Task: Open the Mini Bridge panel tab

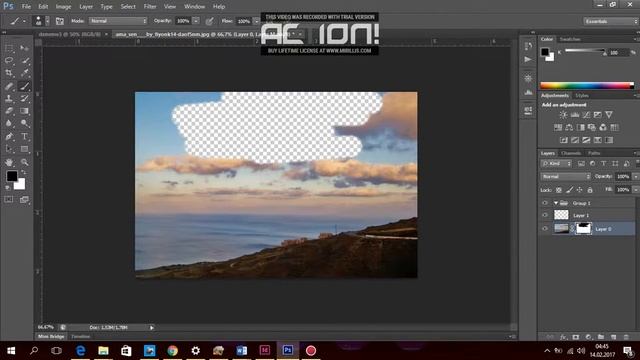Action: point(51,337)
